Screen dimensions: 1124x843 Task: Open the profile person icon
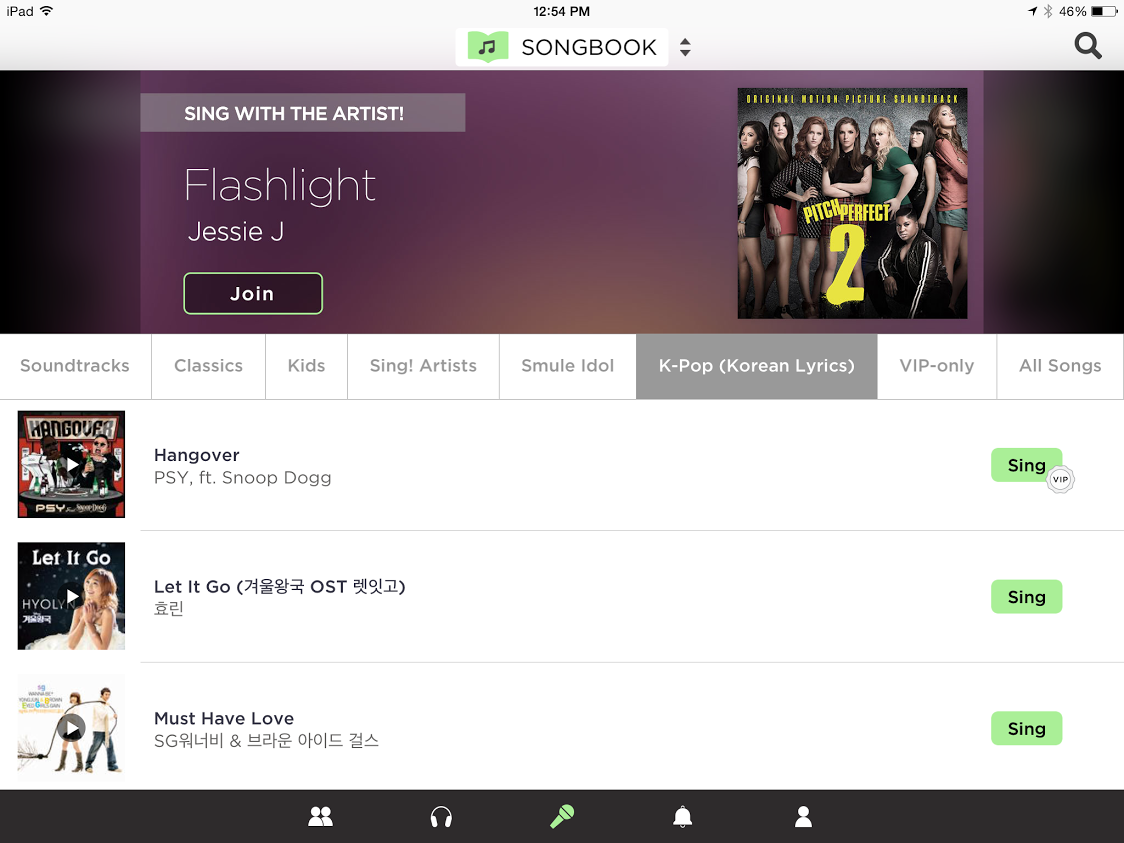804,816
